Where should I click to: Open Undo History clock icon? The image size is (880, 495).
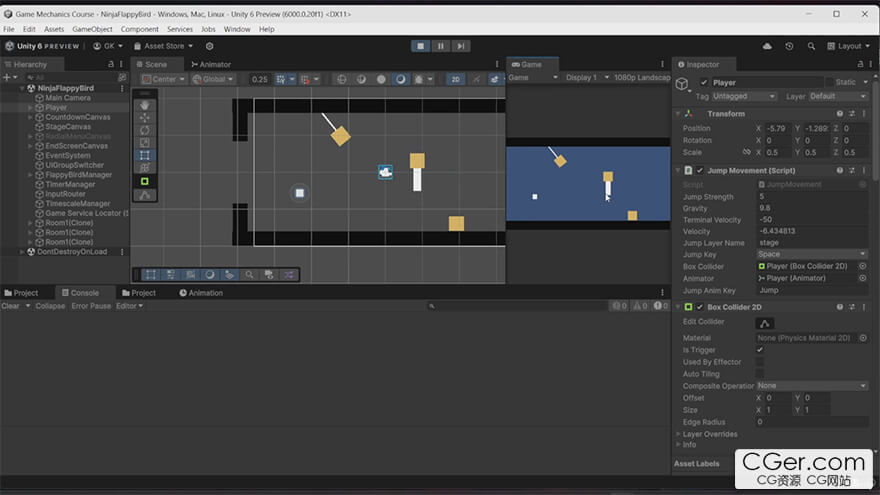click(789, 46)
